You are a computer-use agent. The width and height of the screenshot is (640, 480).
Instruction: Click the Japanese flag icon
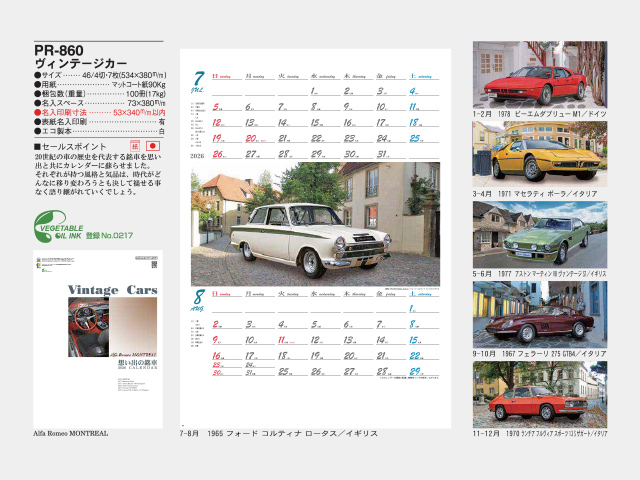point(153,146)
